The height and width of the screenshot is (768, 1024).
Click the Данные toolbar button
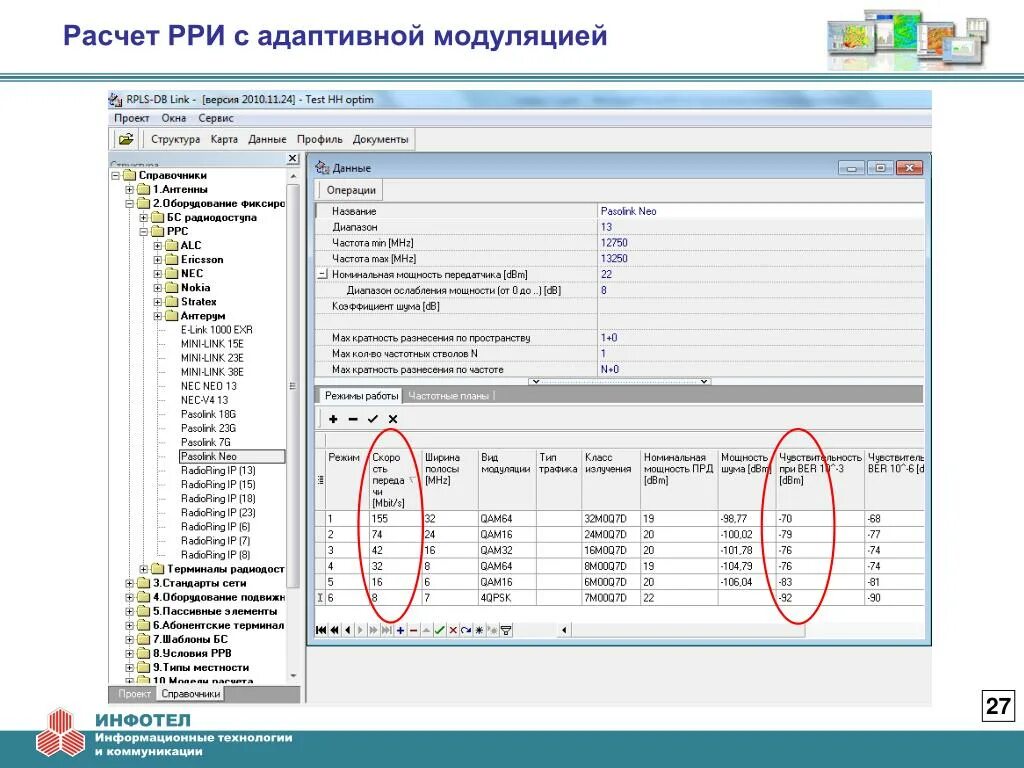(267, 139)
